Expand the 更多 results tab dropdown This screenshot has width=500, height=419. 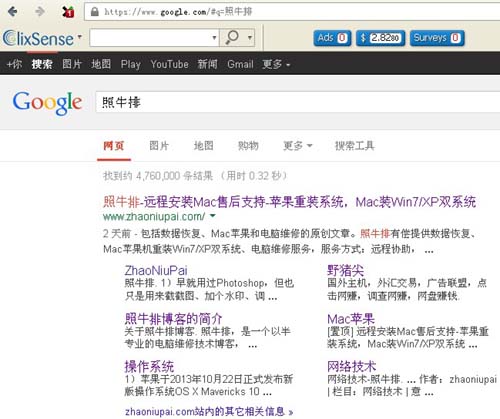297,146
